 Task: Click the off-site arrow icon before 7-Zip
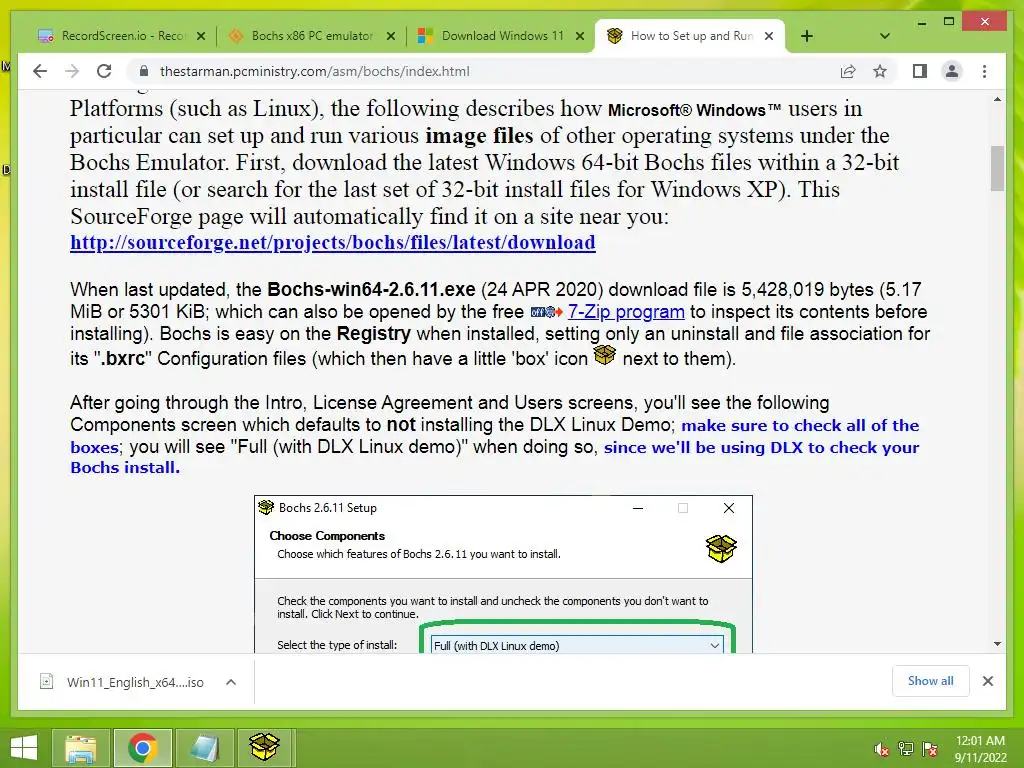547,312
